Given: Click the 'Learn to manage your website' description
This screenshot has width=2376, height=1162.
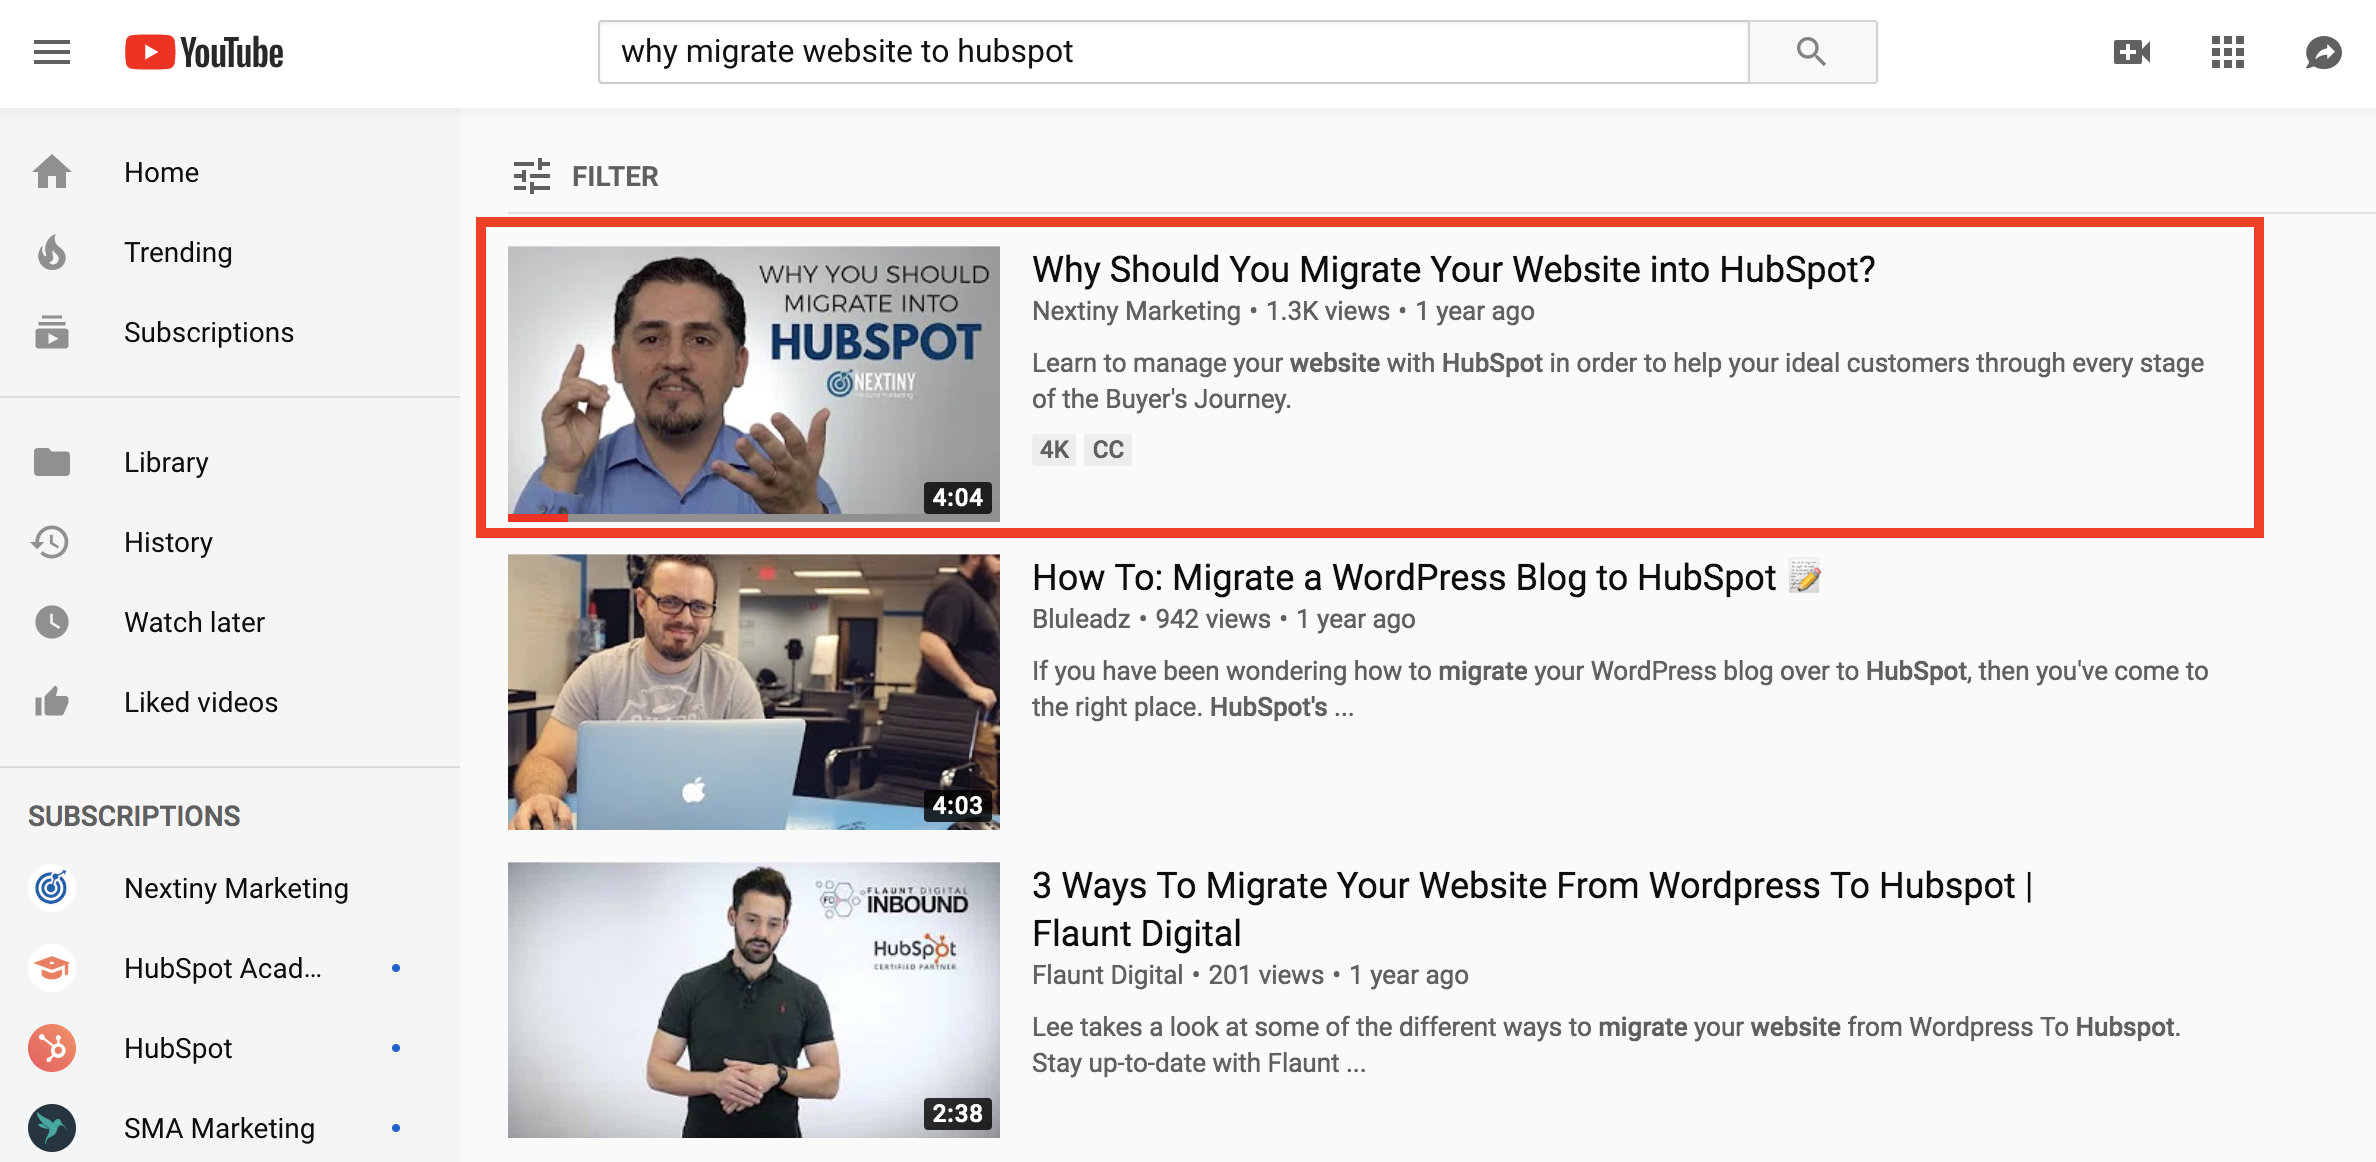Looking at the screenshot, I should 1618,381.
